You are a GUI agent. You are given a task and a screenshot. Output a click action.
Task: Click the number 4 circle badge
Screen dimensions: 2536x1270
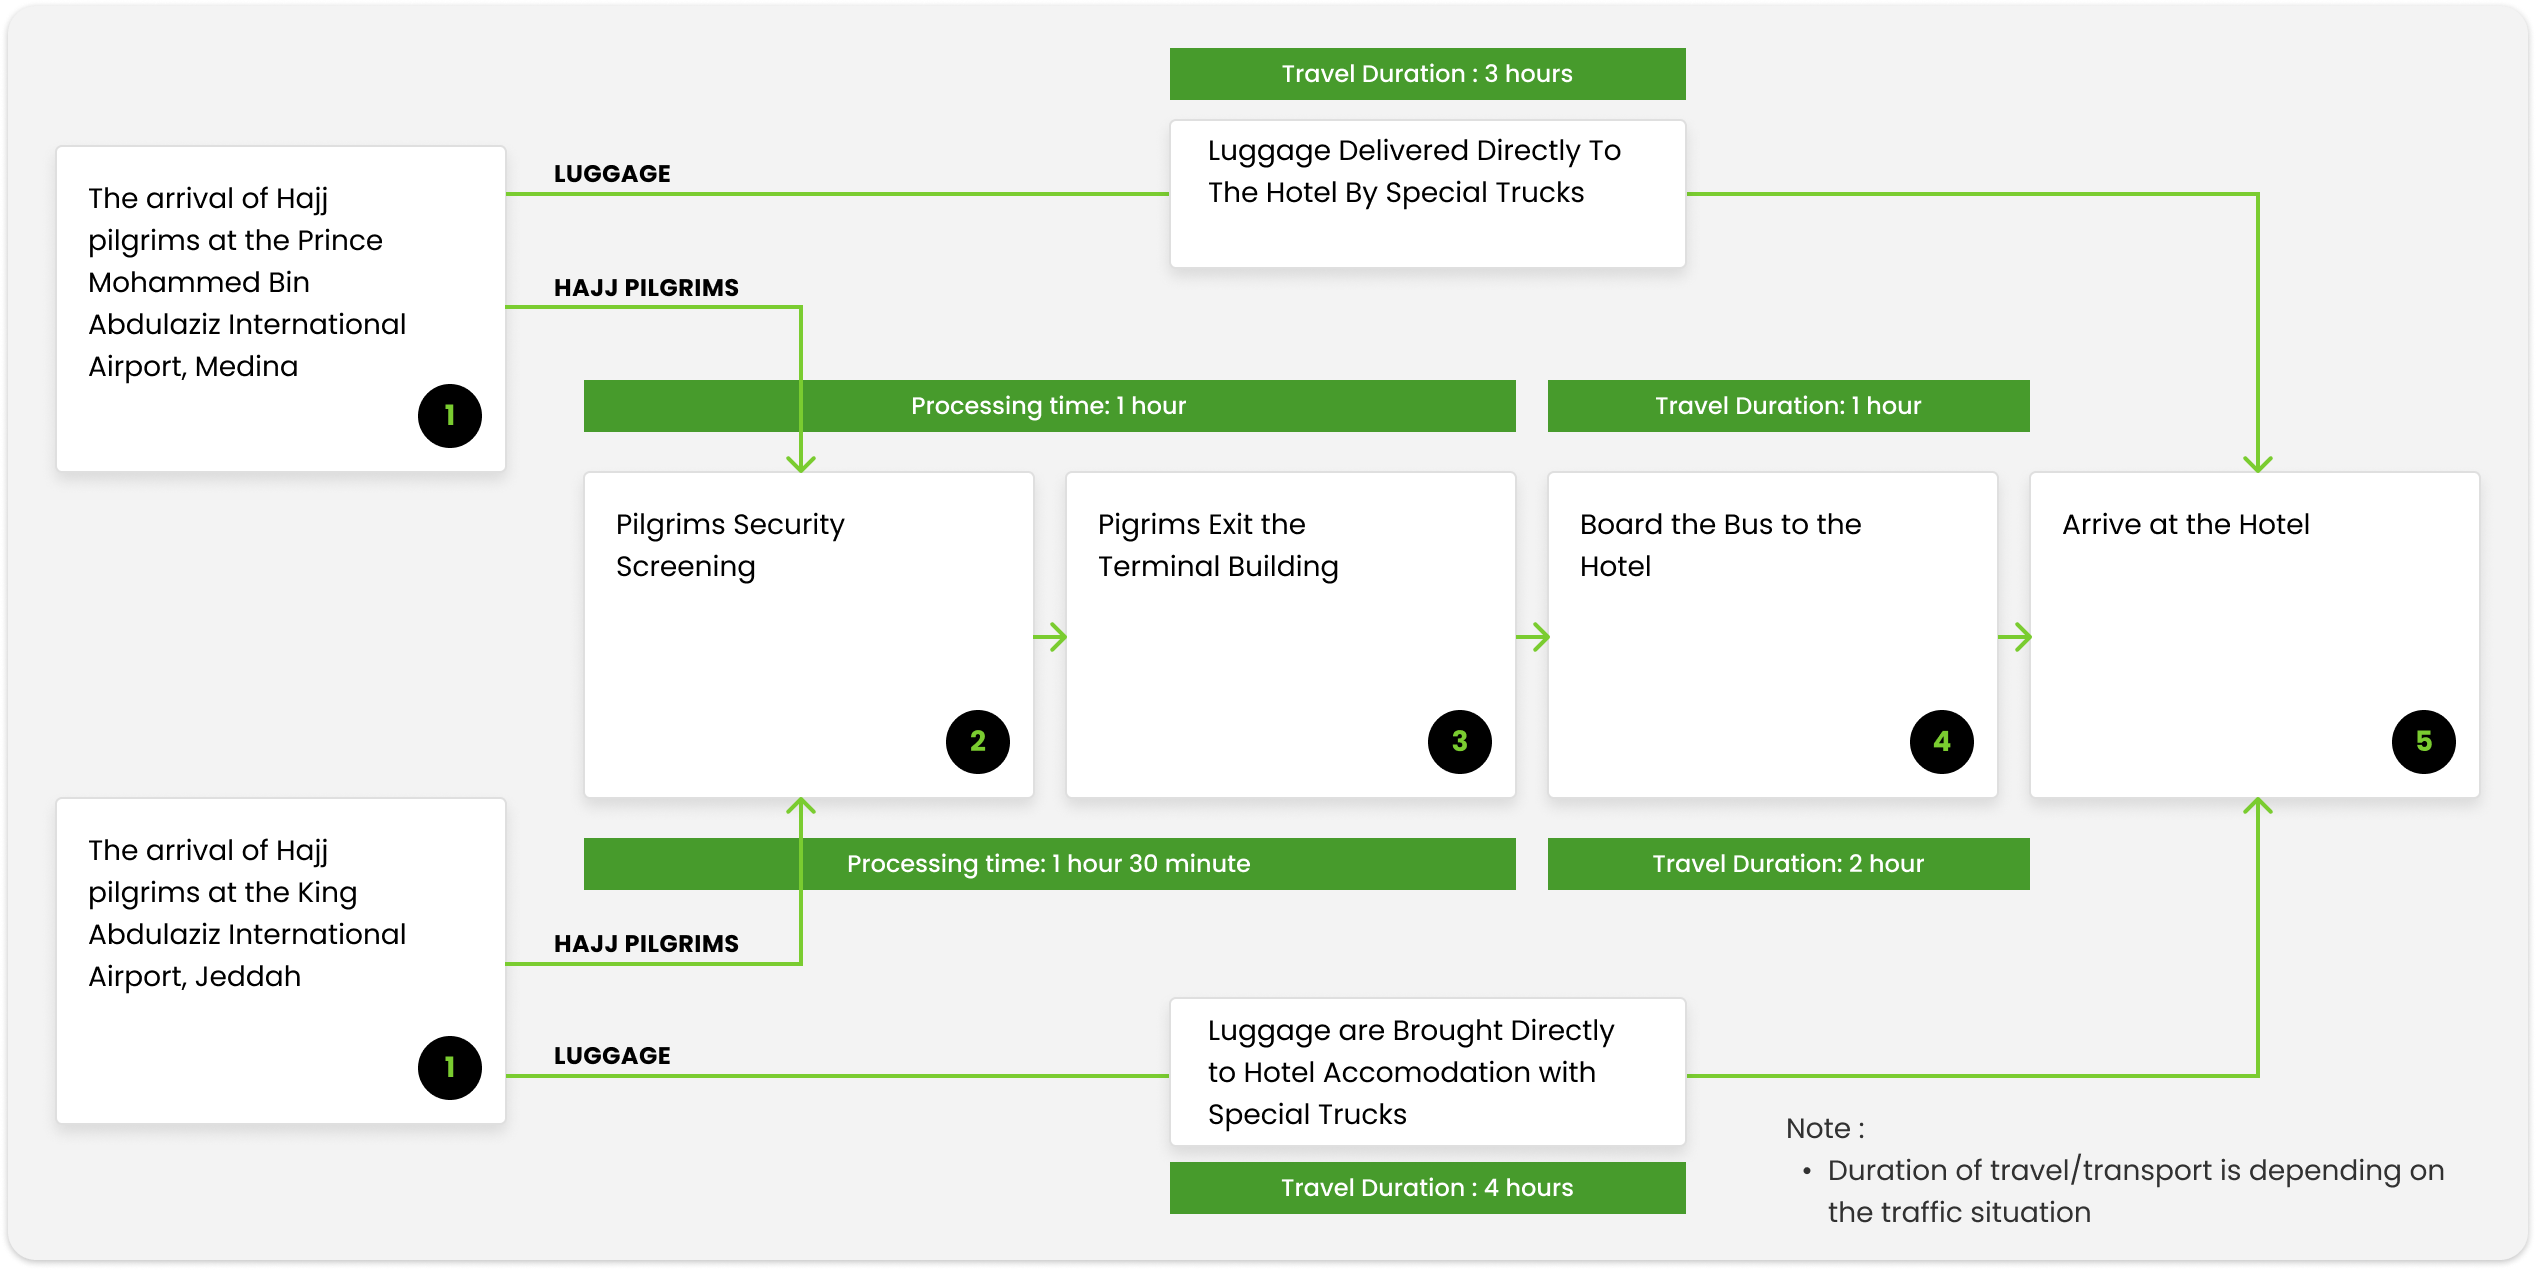[x=1942, y=742]
